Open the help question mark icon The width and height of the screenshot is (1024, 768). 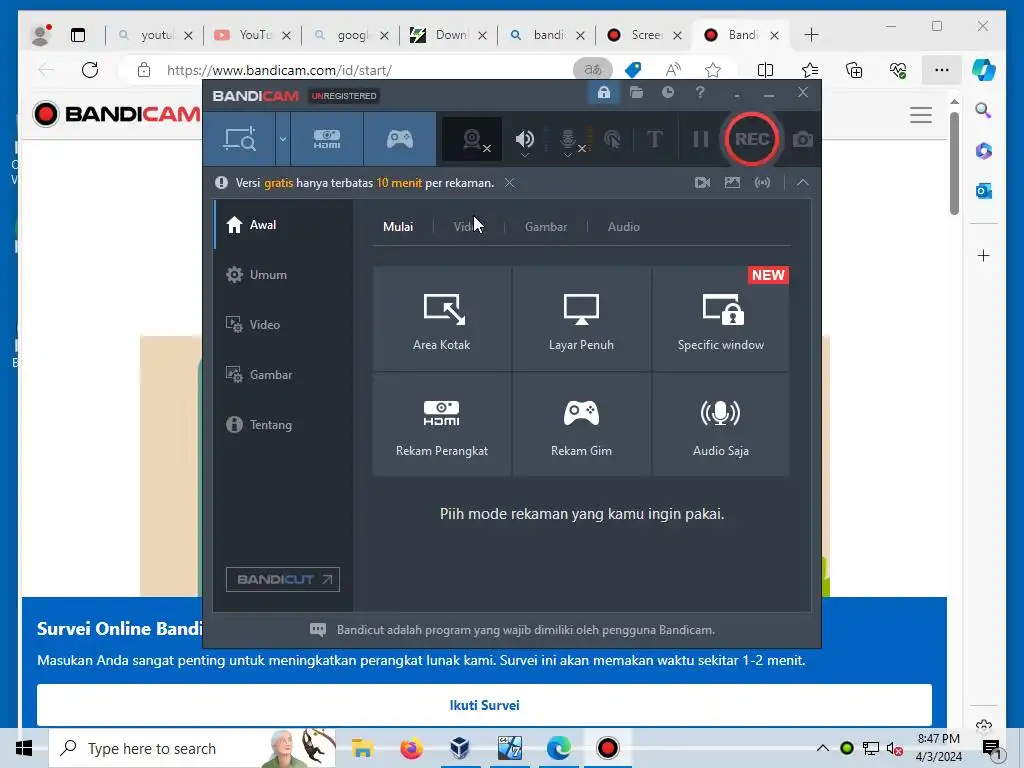pos(700,93)
